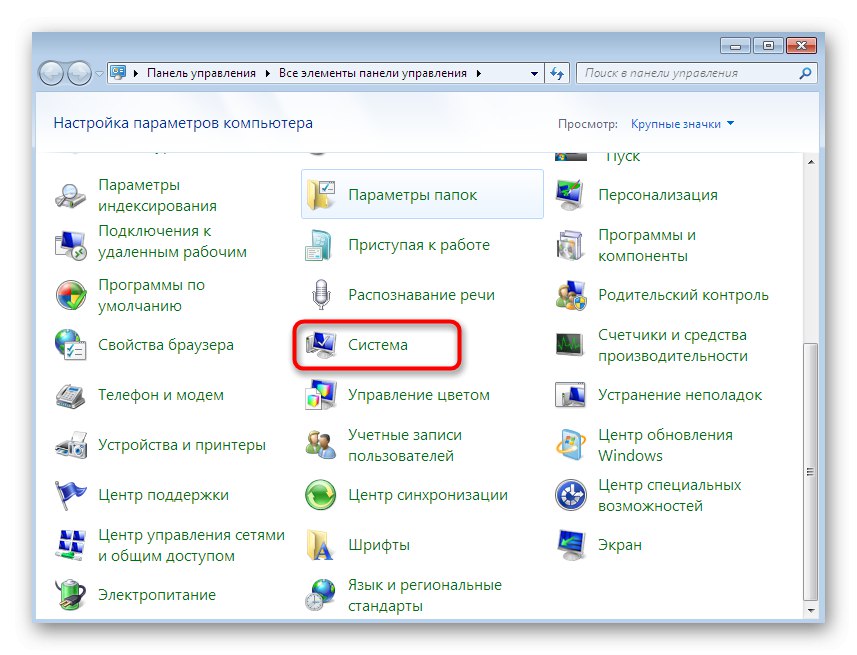Open the Windows Update center icon
Image resolution: width=857 pixels, height=655 pixels.
pos(571,445)
